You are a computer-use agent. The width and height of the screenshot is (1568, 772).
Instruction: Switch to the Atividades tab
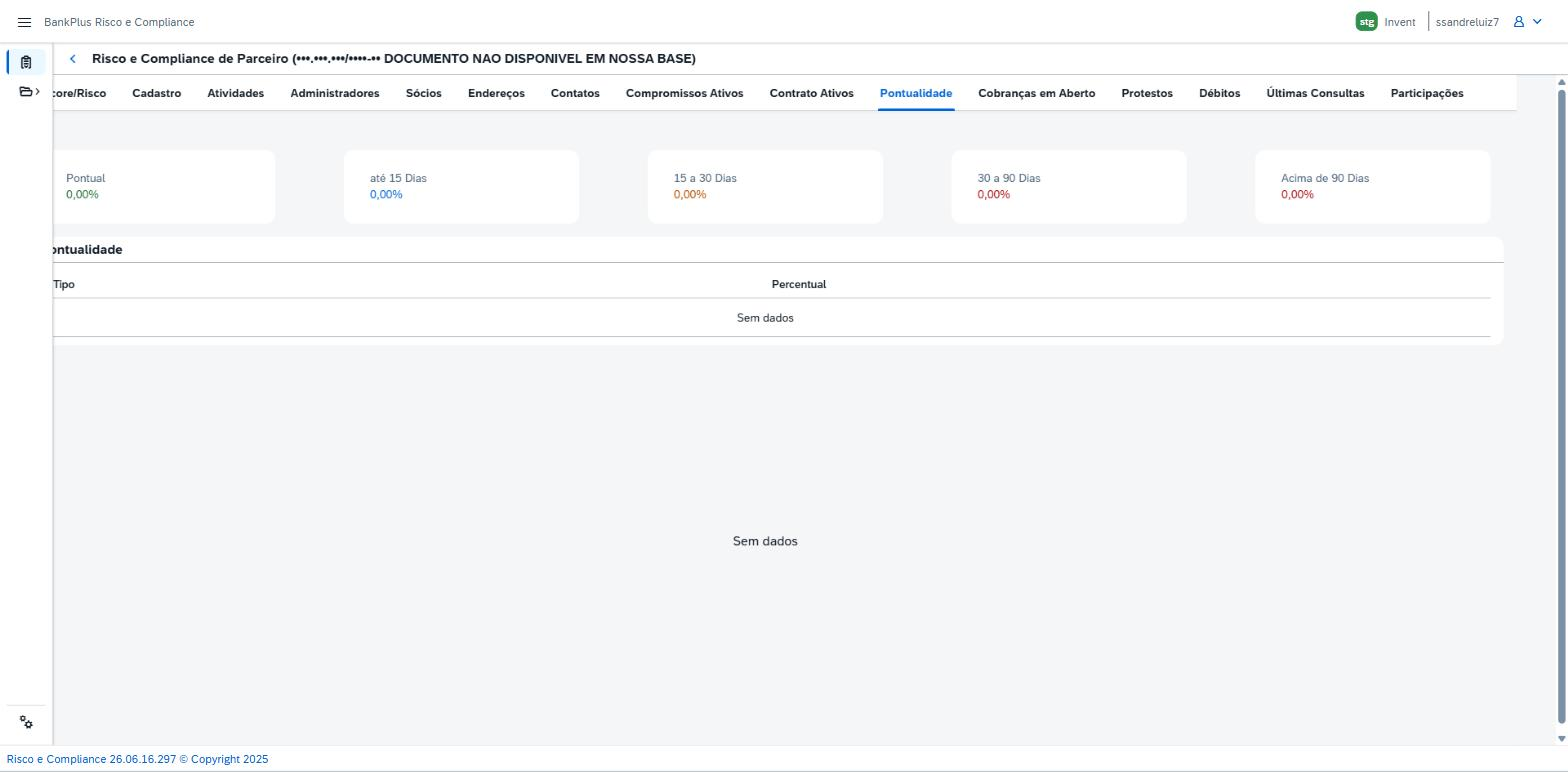coord(235,93)
